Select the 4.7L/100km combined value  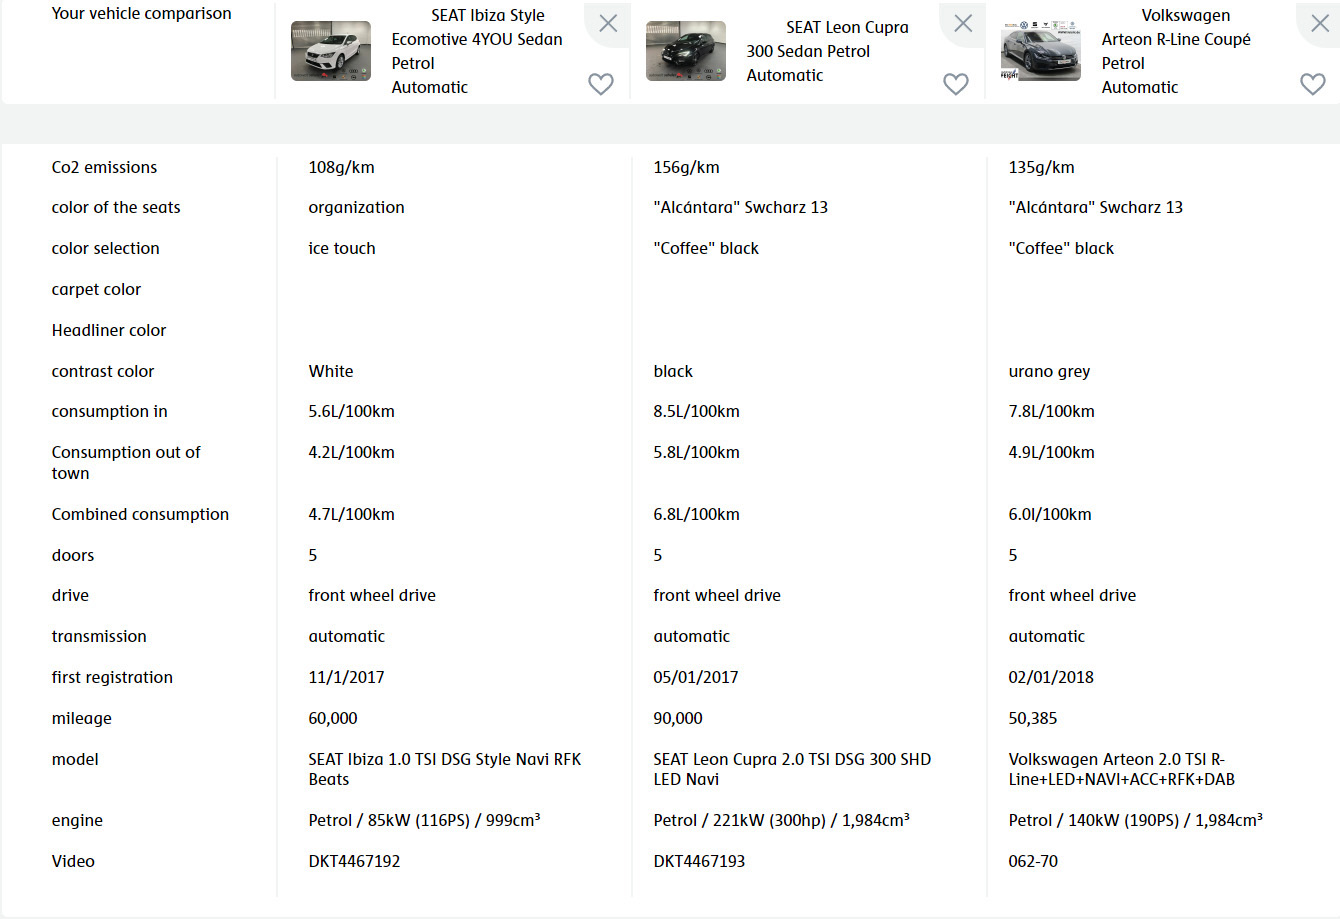click(x=351, y=515)
